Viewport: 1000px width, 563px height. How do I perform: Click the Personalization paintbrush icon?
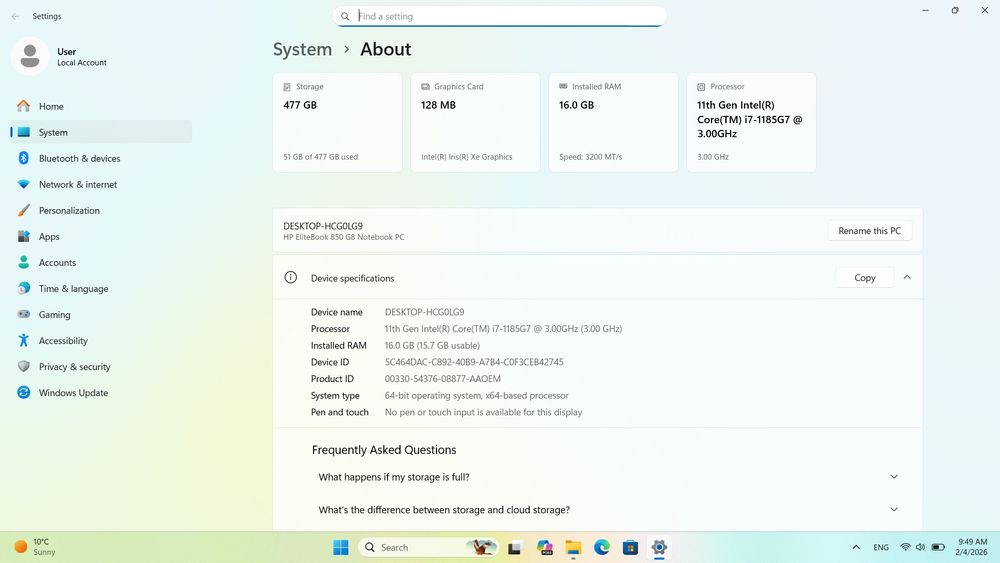24,210
